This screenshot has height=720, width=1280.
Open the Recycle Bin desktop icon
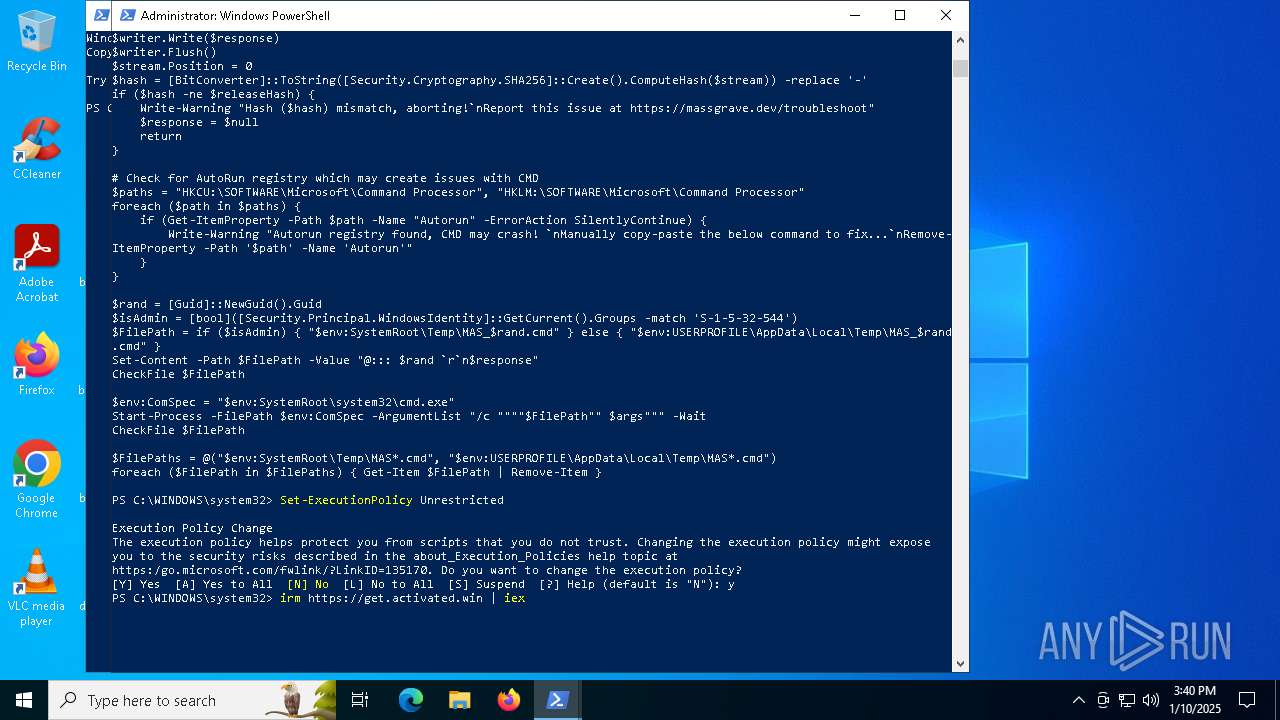(36, 41)
